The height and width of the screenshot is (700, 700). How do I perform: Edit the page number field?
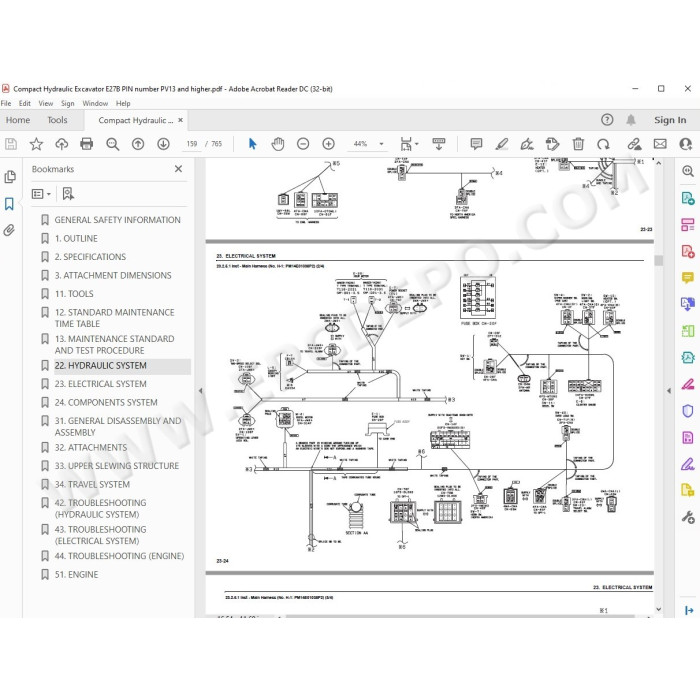192,144
